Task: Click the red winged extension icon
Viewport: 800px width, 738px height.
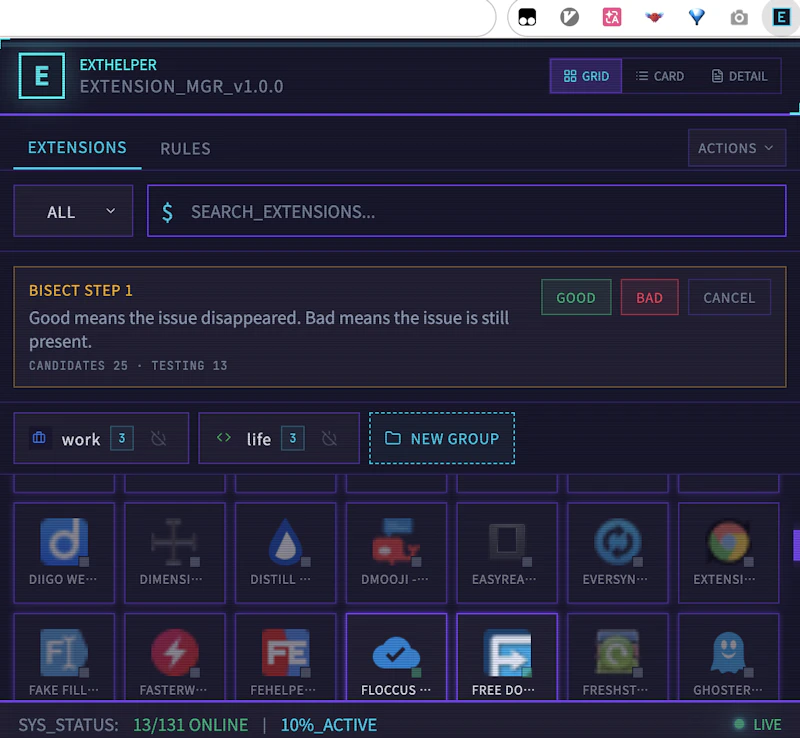Action: (654, 17)
